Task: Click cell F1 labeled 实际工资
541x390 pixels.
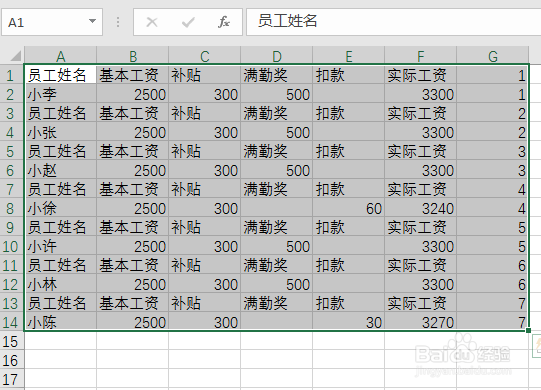Action: tap(421, 75)
